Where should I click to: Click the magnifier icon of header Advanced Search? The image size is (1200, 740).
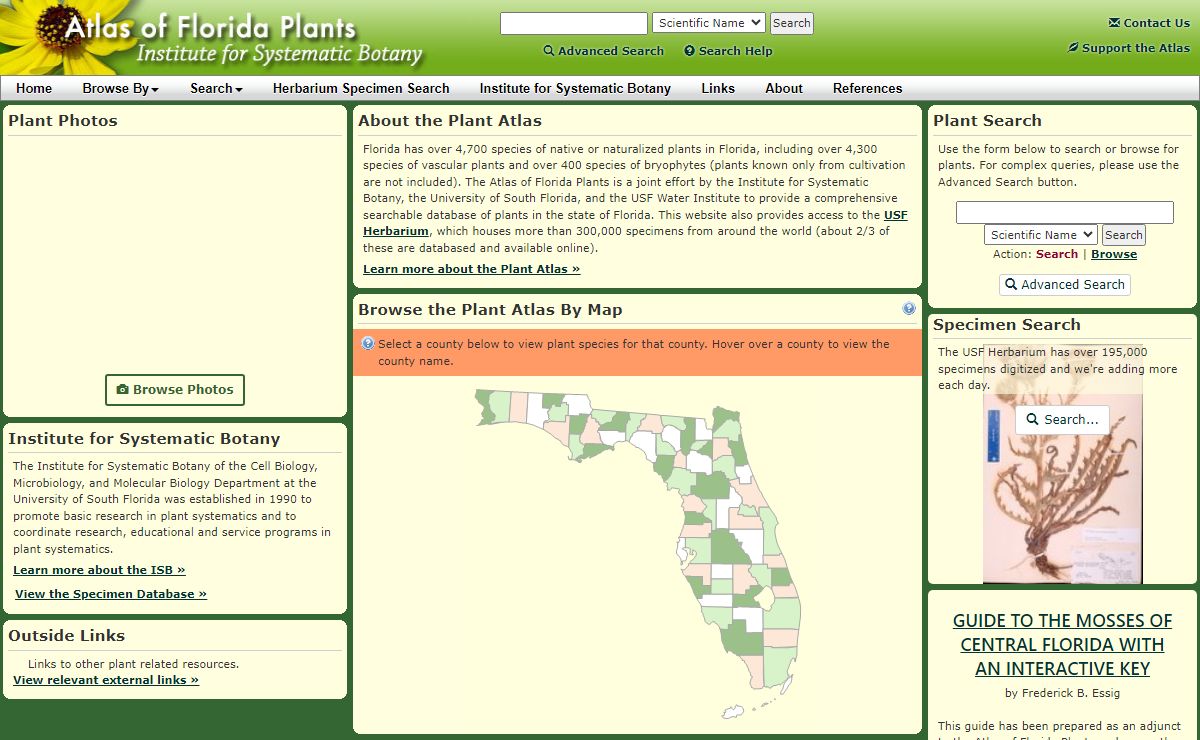pyautogui.click(x=549, y=51)
